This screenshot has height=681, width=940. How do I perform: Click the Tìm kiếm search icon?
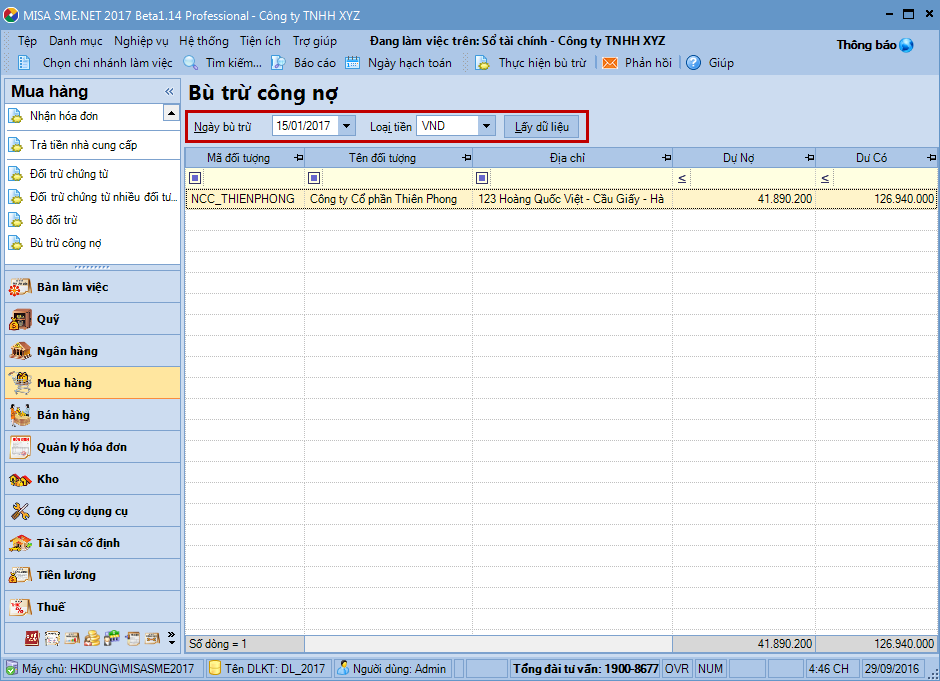click(x=190, y=63)
